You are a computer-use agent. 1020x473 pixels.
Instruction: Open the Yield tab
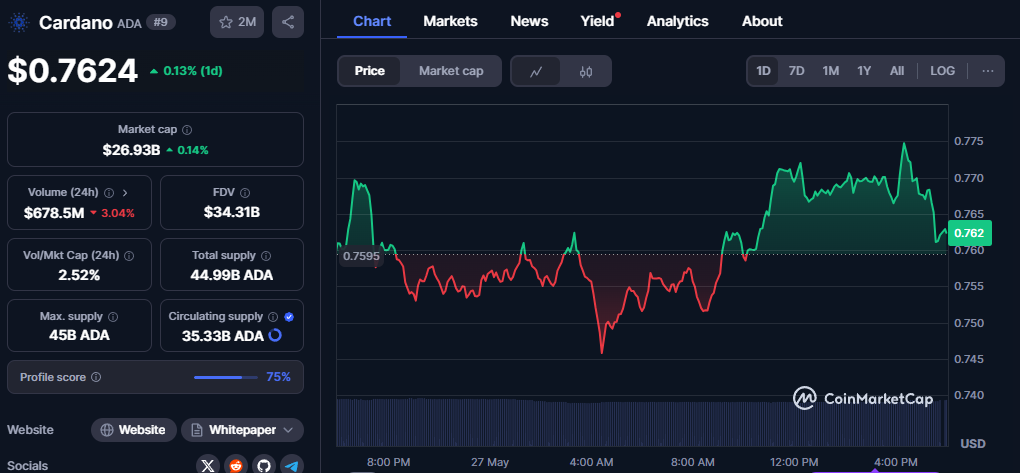tap(598, 21)
